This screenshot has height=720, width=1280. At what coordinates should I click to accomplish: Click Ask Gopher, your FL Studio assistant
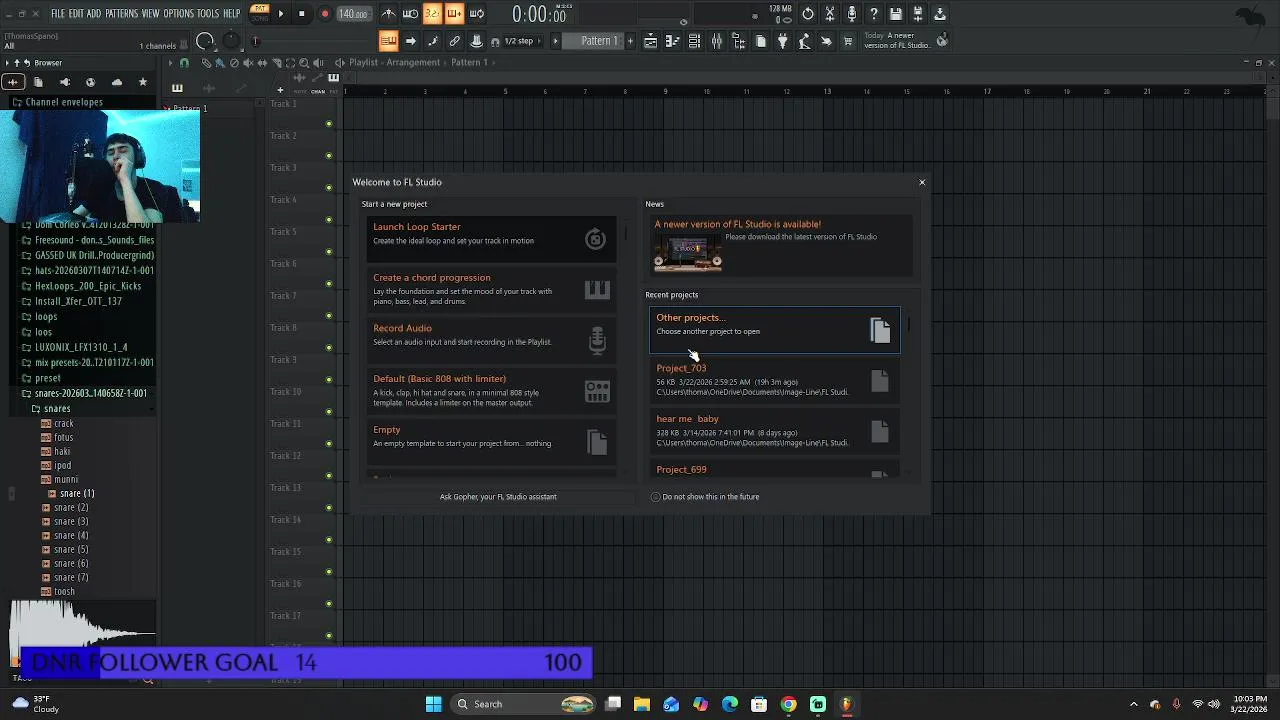(x=498, y=497)
